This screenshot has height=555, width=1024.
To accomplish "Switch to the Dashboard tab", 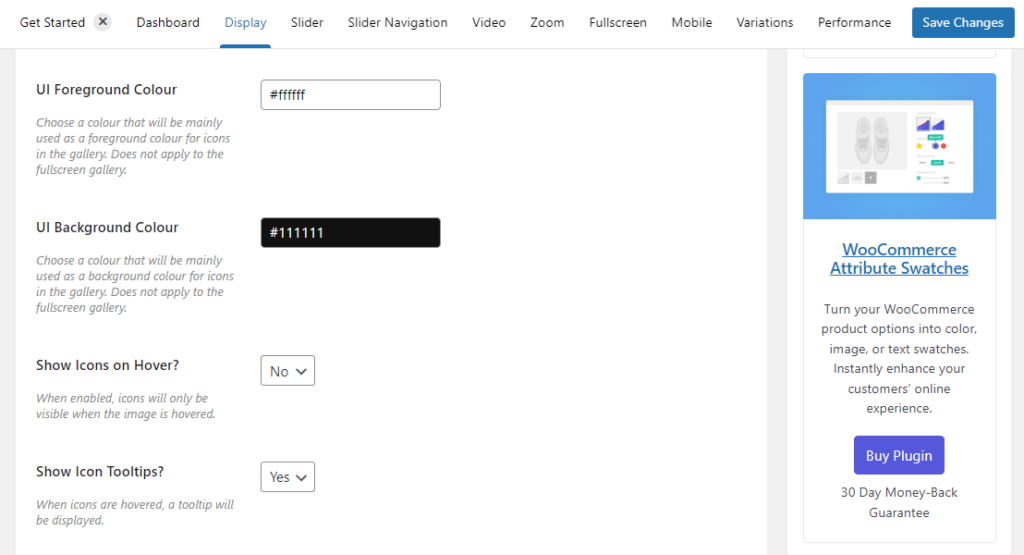I will [168, 22].
